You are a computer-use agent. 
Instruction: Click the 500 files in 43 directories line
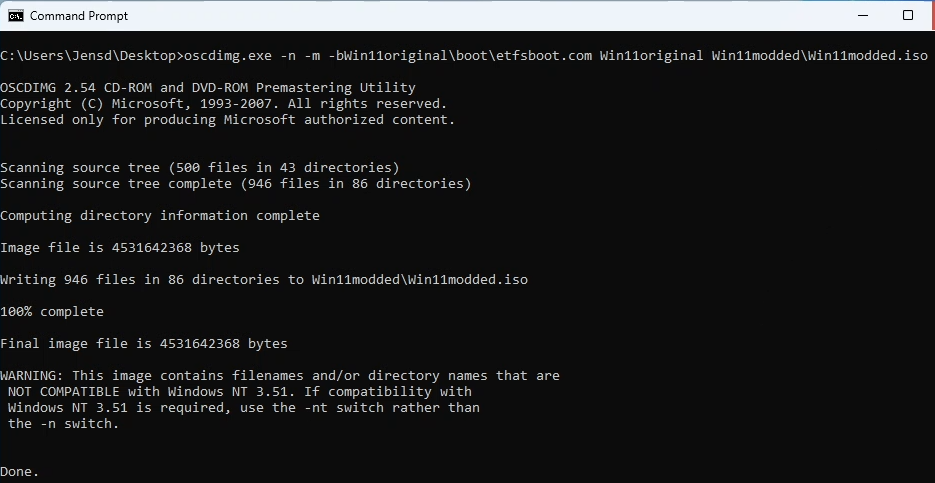coord(200,168)
